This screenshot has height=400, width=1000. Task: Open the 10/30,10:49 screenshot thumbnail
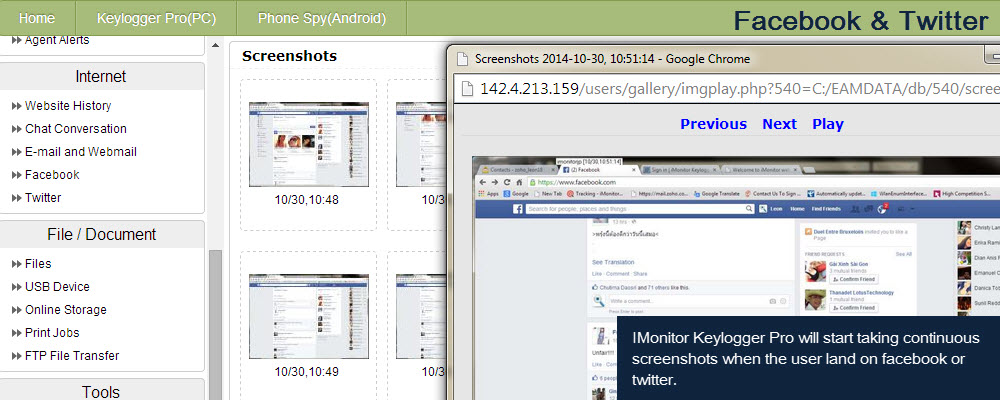pyautogui.click(x=309, y=316)
